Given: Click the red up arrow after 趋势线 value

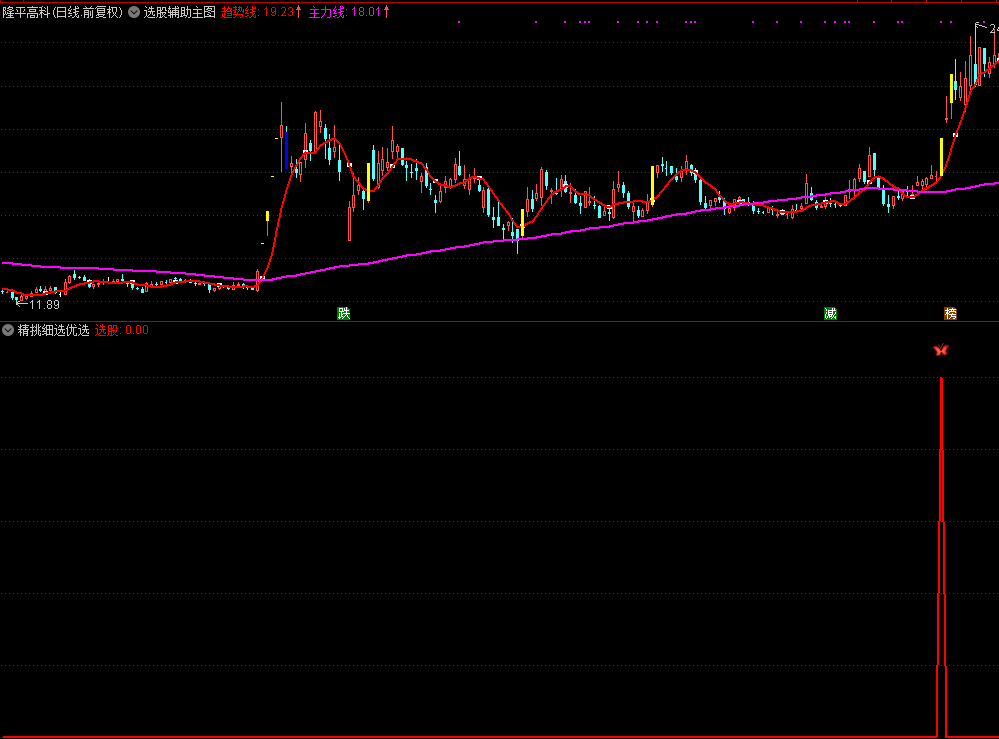Looking at the screenshot, I should coord(299,12).
